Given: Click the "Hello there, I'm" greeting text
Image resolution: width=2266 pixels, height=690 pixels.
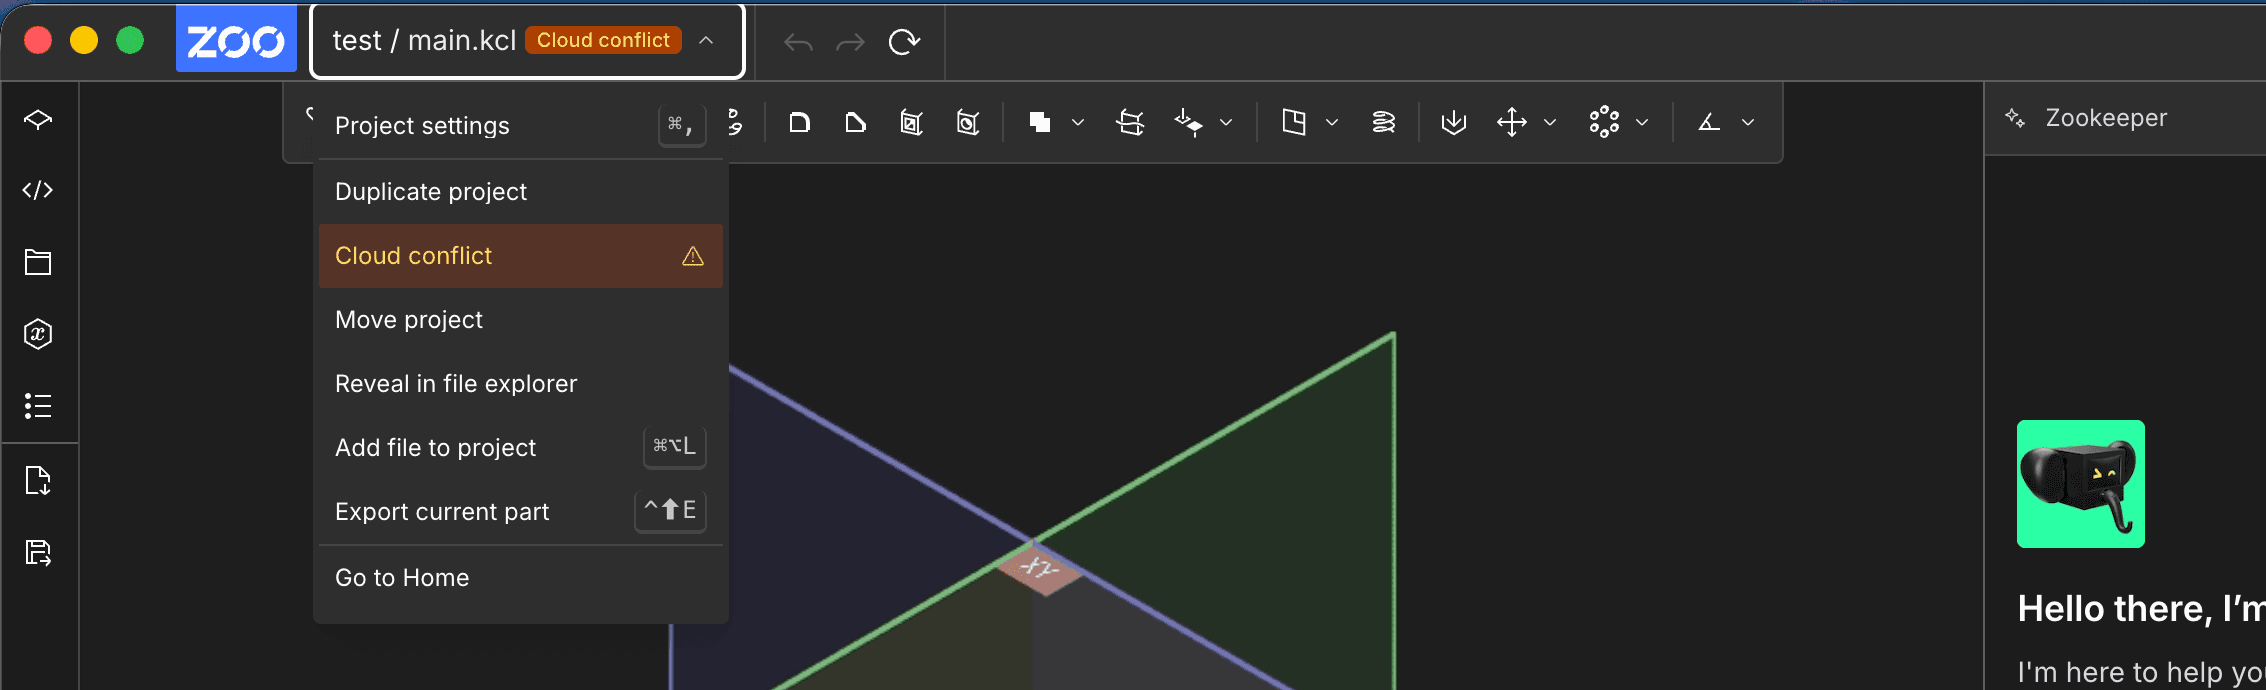Looking at the screenshot, I should (x=2141, y=608).
